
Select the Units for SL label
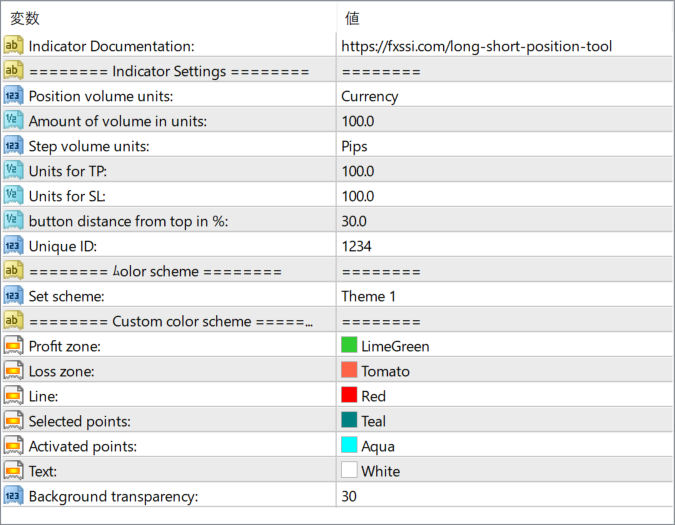67,196
